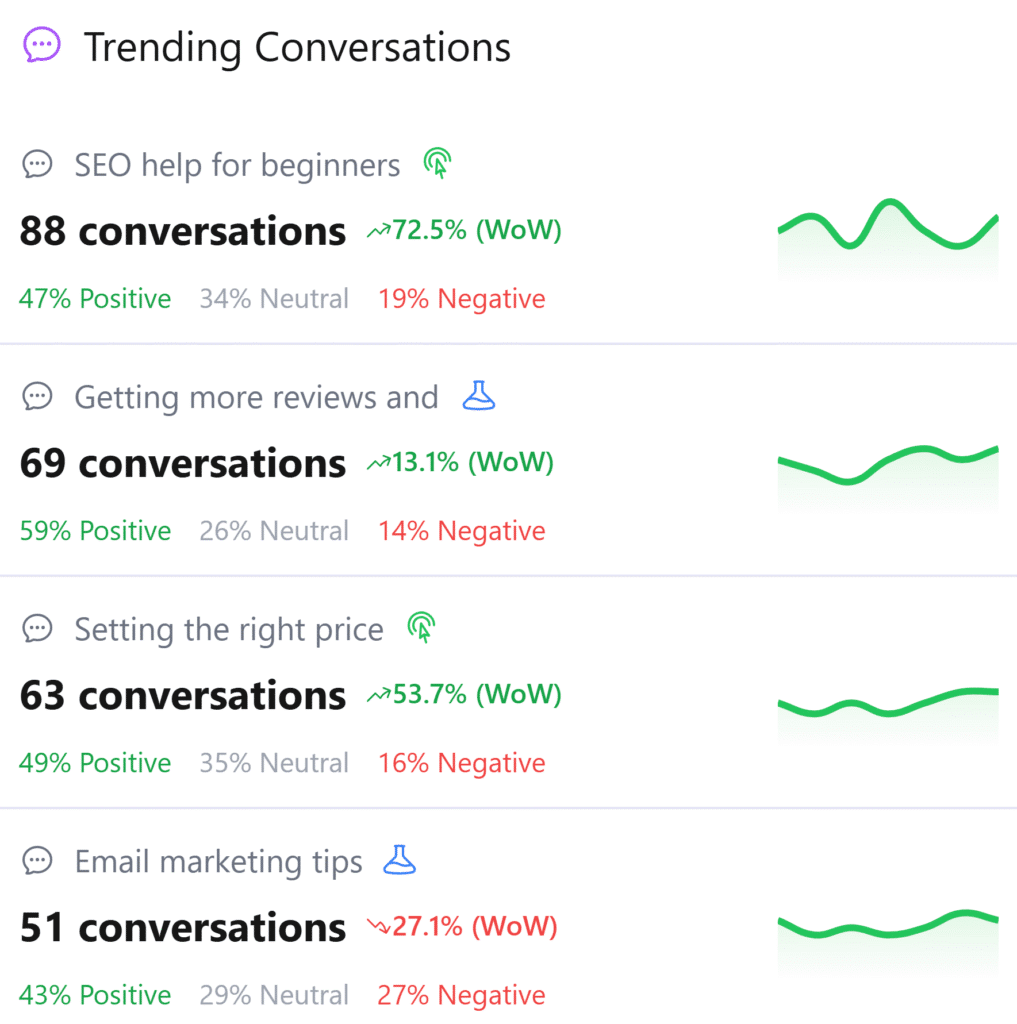The width and height of the screenshot is (1017, 1024).
Task: Open the flask icon next to Email marketing tips
Action: [x=400, y=860]
